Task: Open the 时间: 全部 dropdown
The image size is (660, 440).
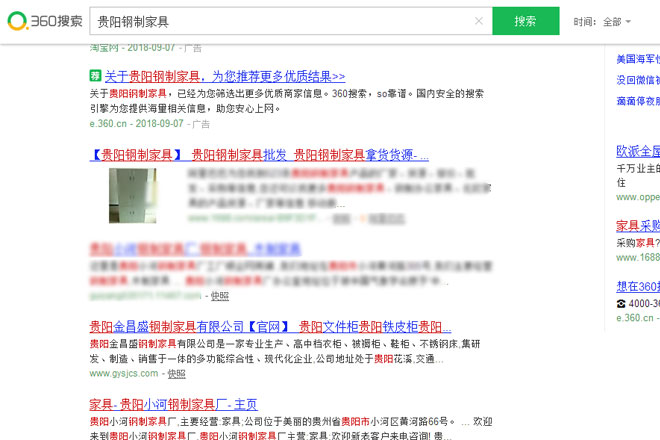Action: tap(602, 21)
